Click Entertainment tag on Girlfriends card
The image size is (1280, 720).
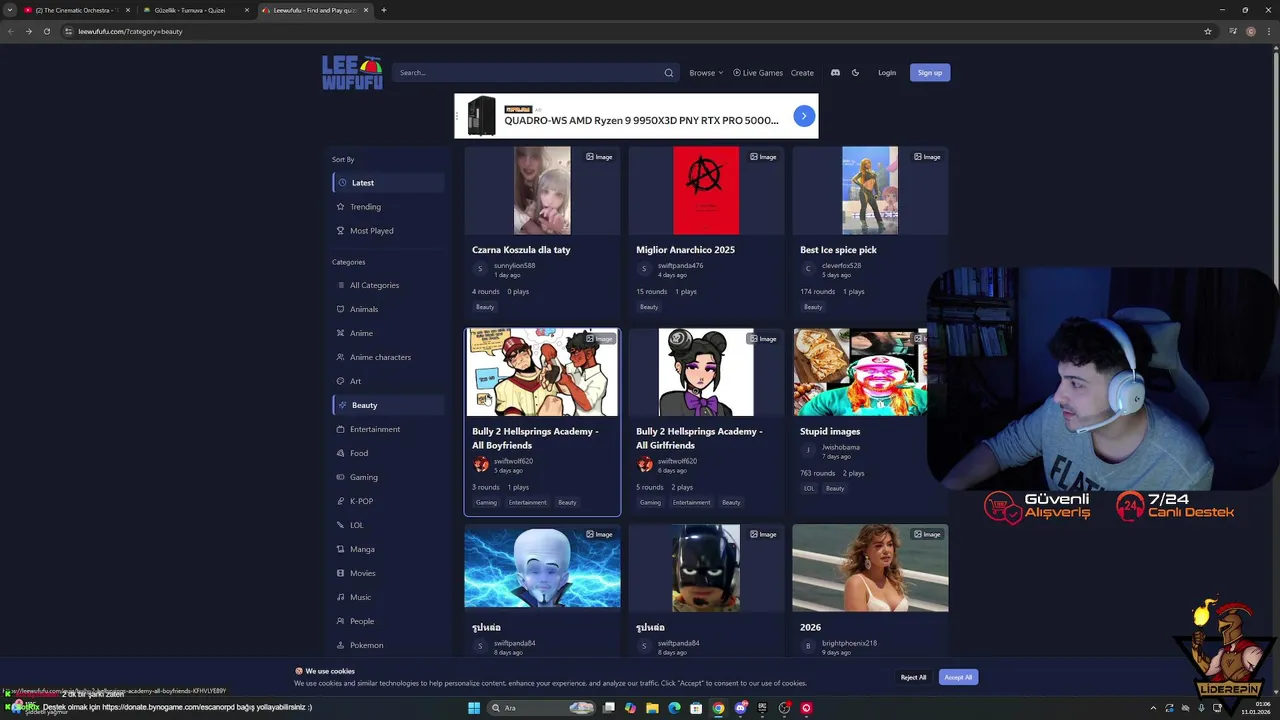(x=691, y=502)
